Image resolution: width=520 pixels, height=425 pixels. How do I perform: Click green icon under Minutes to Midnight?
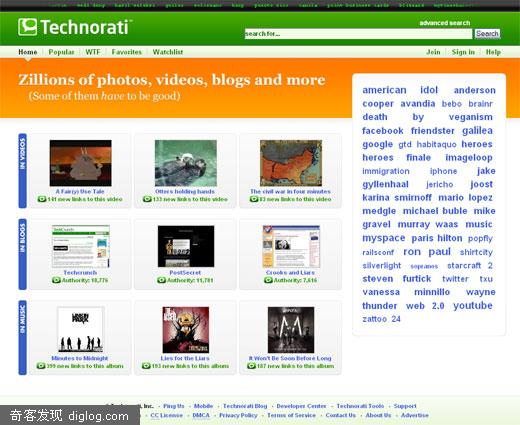click(41, 366)
